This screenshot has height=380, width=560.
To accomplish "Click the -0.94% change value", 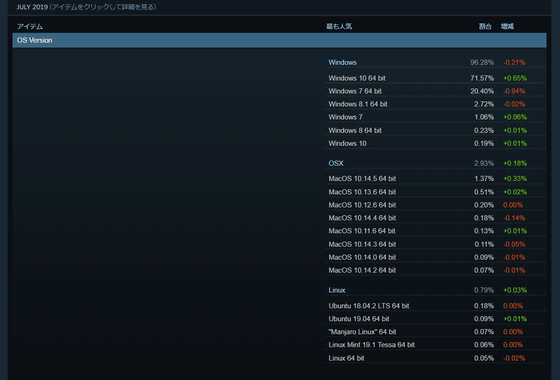I will pyautogui.click(x=514, y=91).
